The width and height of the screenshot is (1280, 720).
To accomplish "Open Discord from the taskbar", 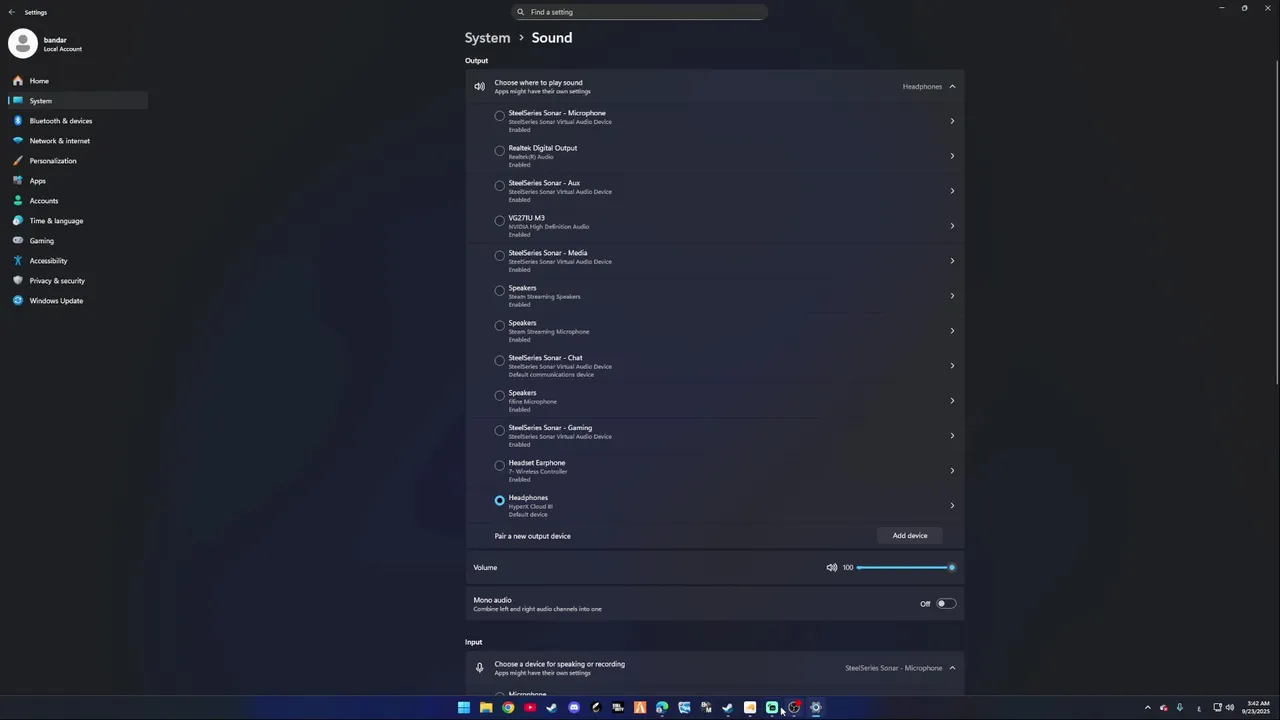I will 574,708.
